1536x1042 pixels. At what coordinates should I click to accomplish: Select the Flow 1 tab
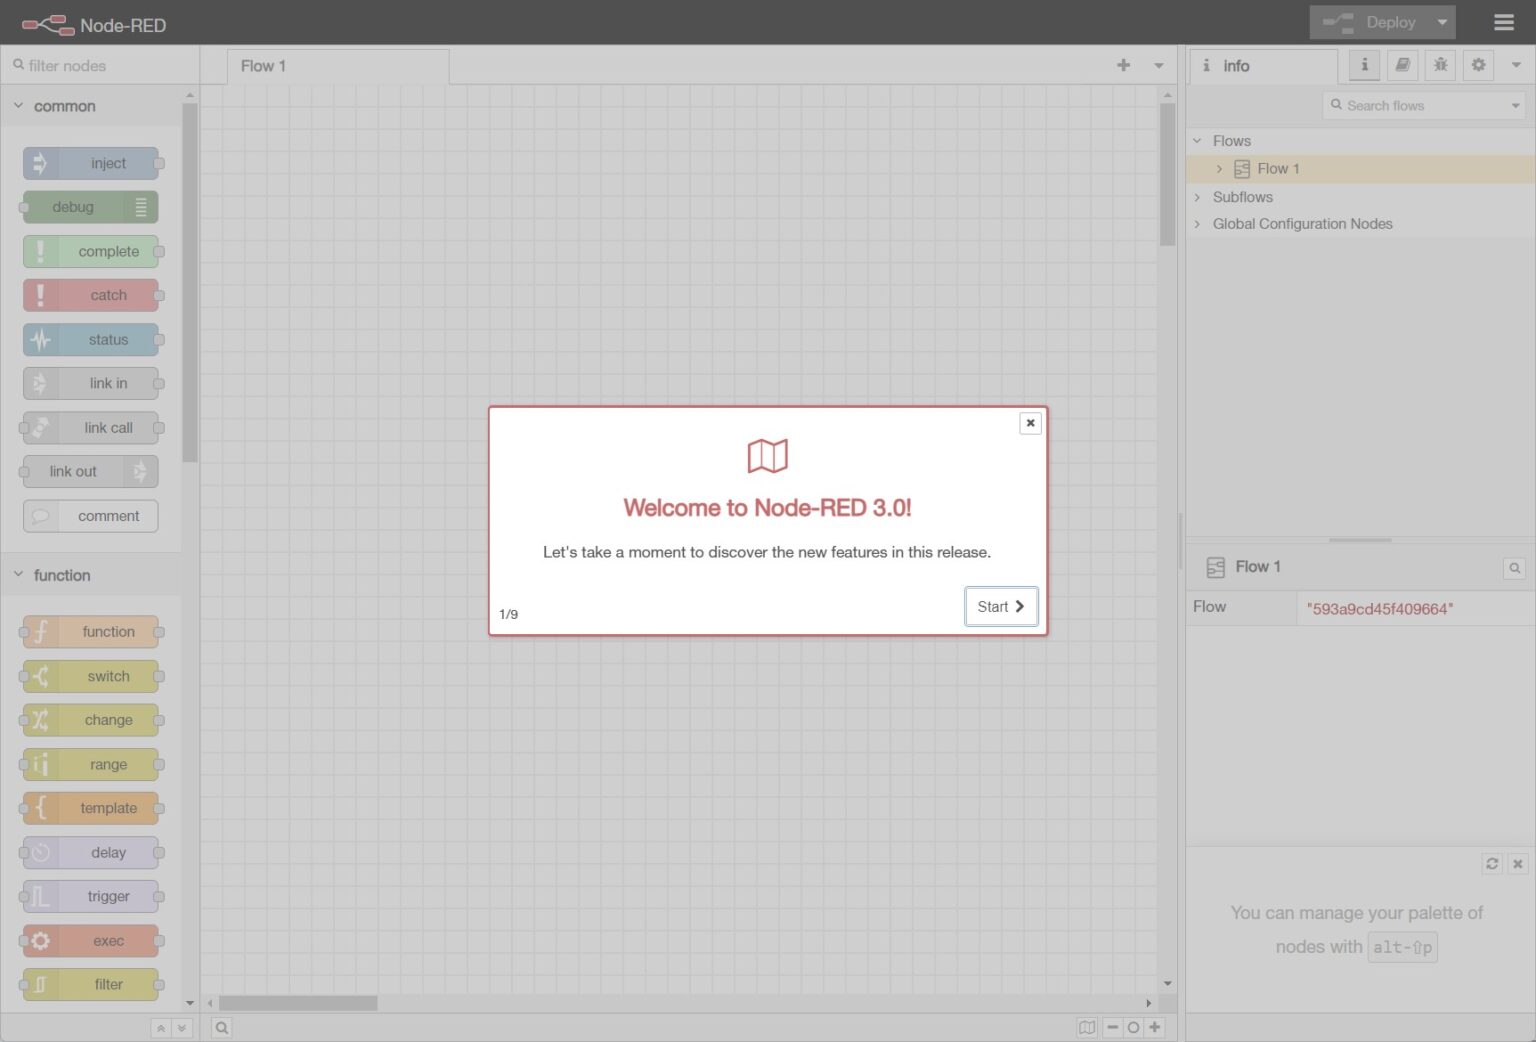pos(263,65)
